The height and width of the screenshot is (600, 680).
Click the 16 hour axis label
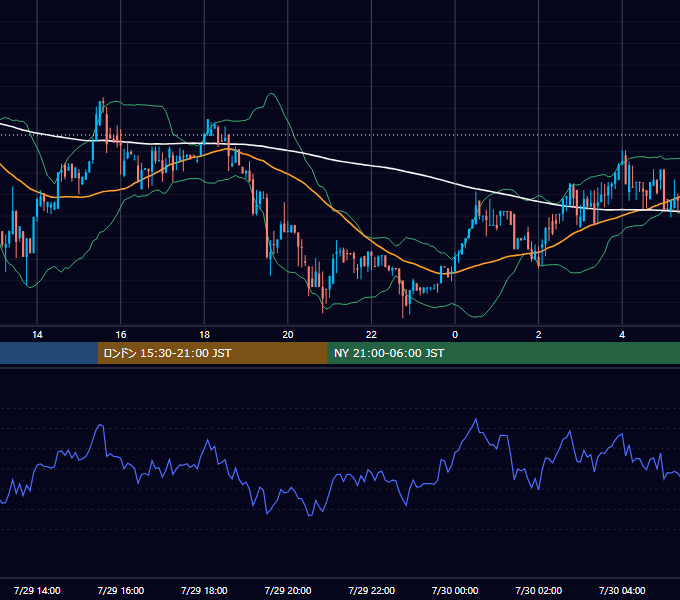coord(121,335)
